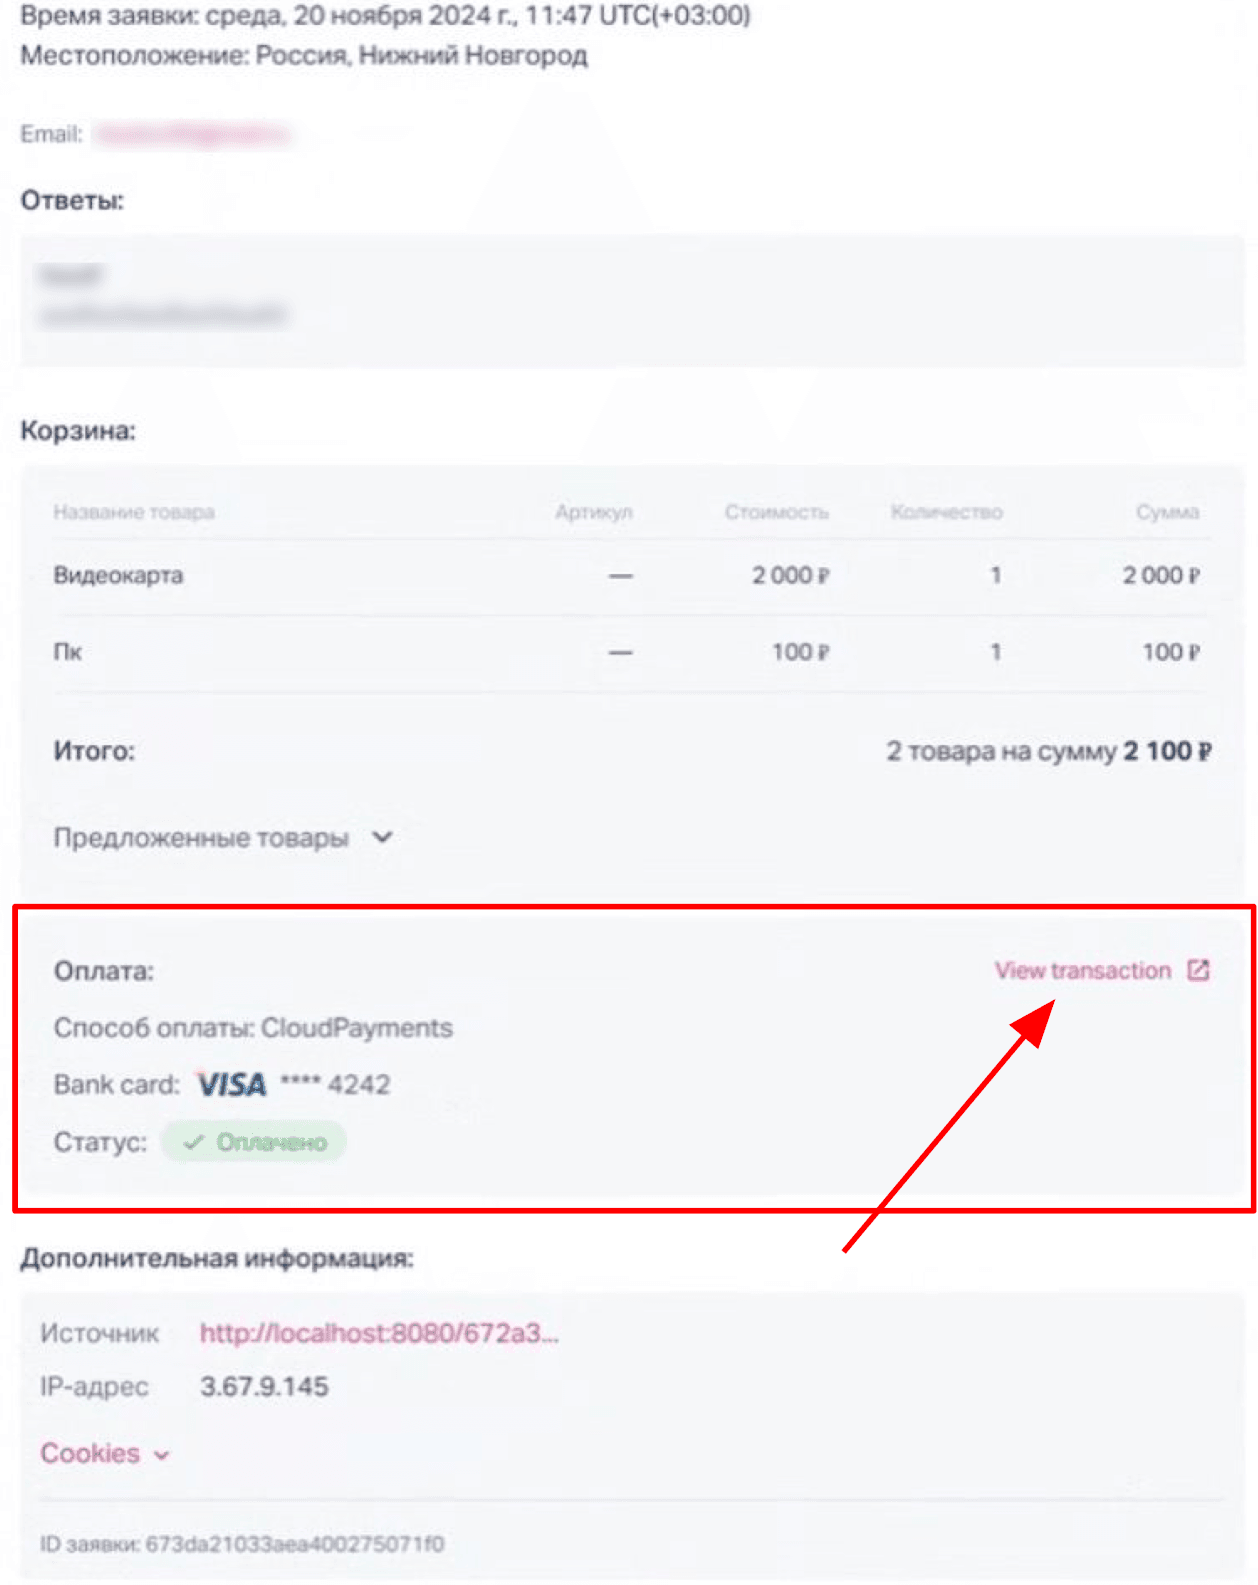Click the Сумма column header
This screenshot has height=1585, width=1258.
click(x=1167, y=512)
